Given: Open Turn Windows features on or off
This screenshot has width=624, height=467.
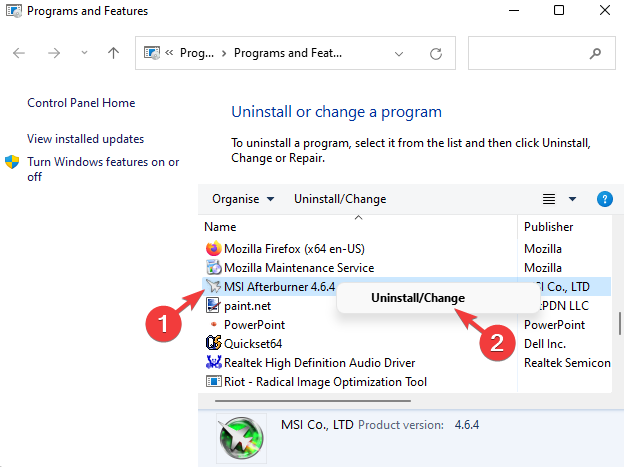Looking at the screenshot, I should pyautogui.click(x=103, y=169).
